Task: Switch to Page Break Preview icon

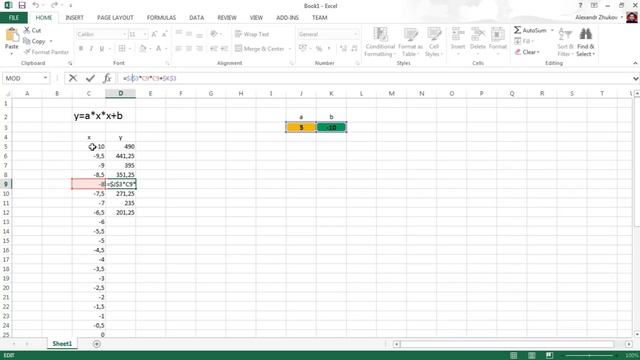Action: tap(549, 356)
